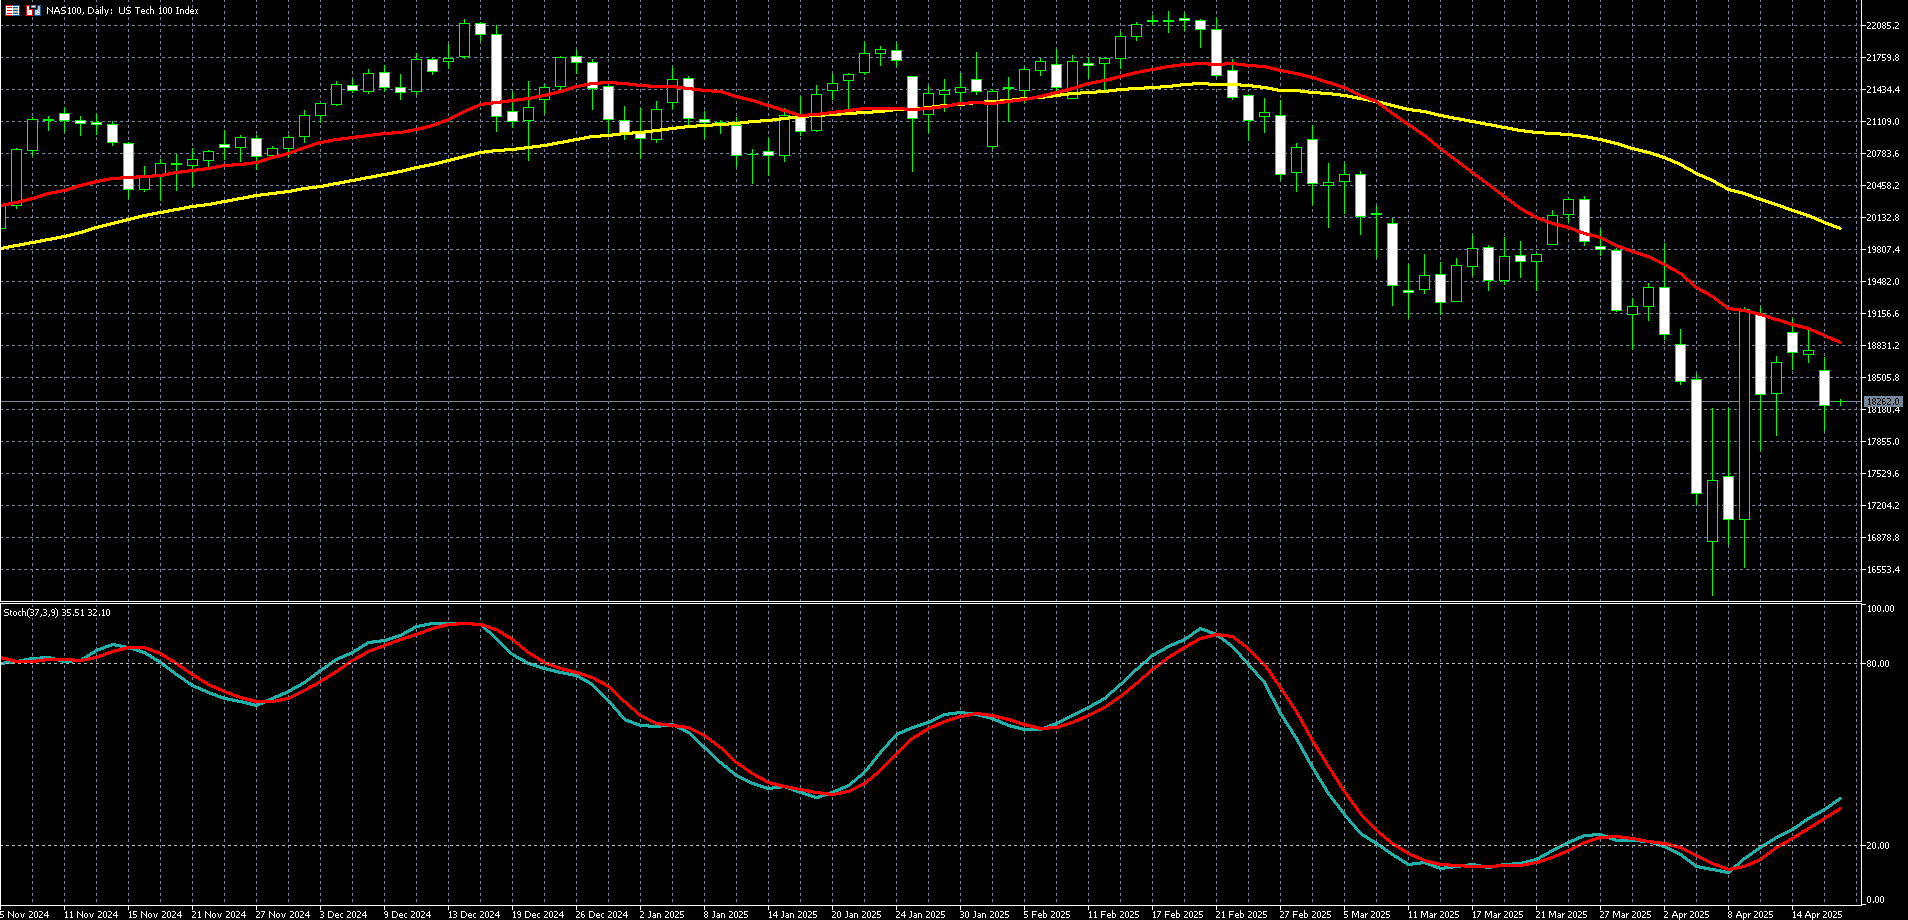Click the 5 Mar 2025 date label
1908x920 pixels.
click(x=1366, y=914)
